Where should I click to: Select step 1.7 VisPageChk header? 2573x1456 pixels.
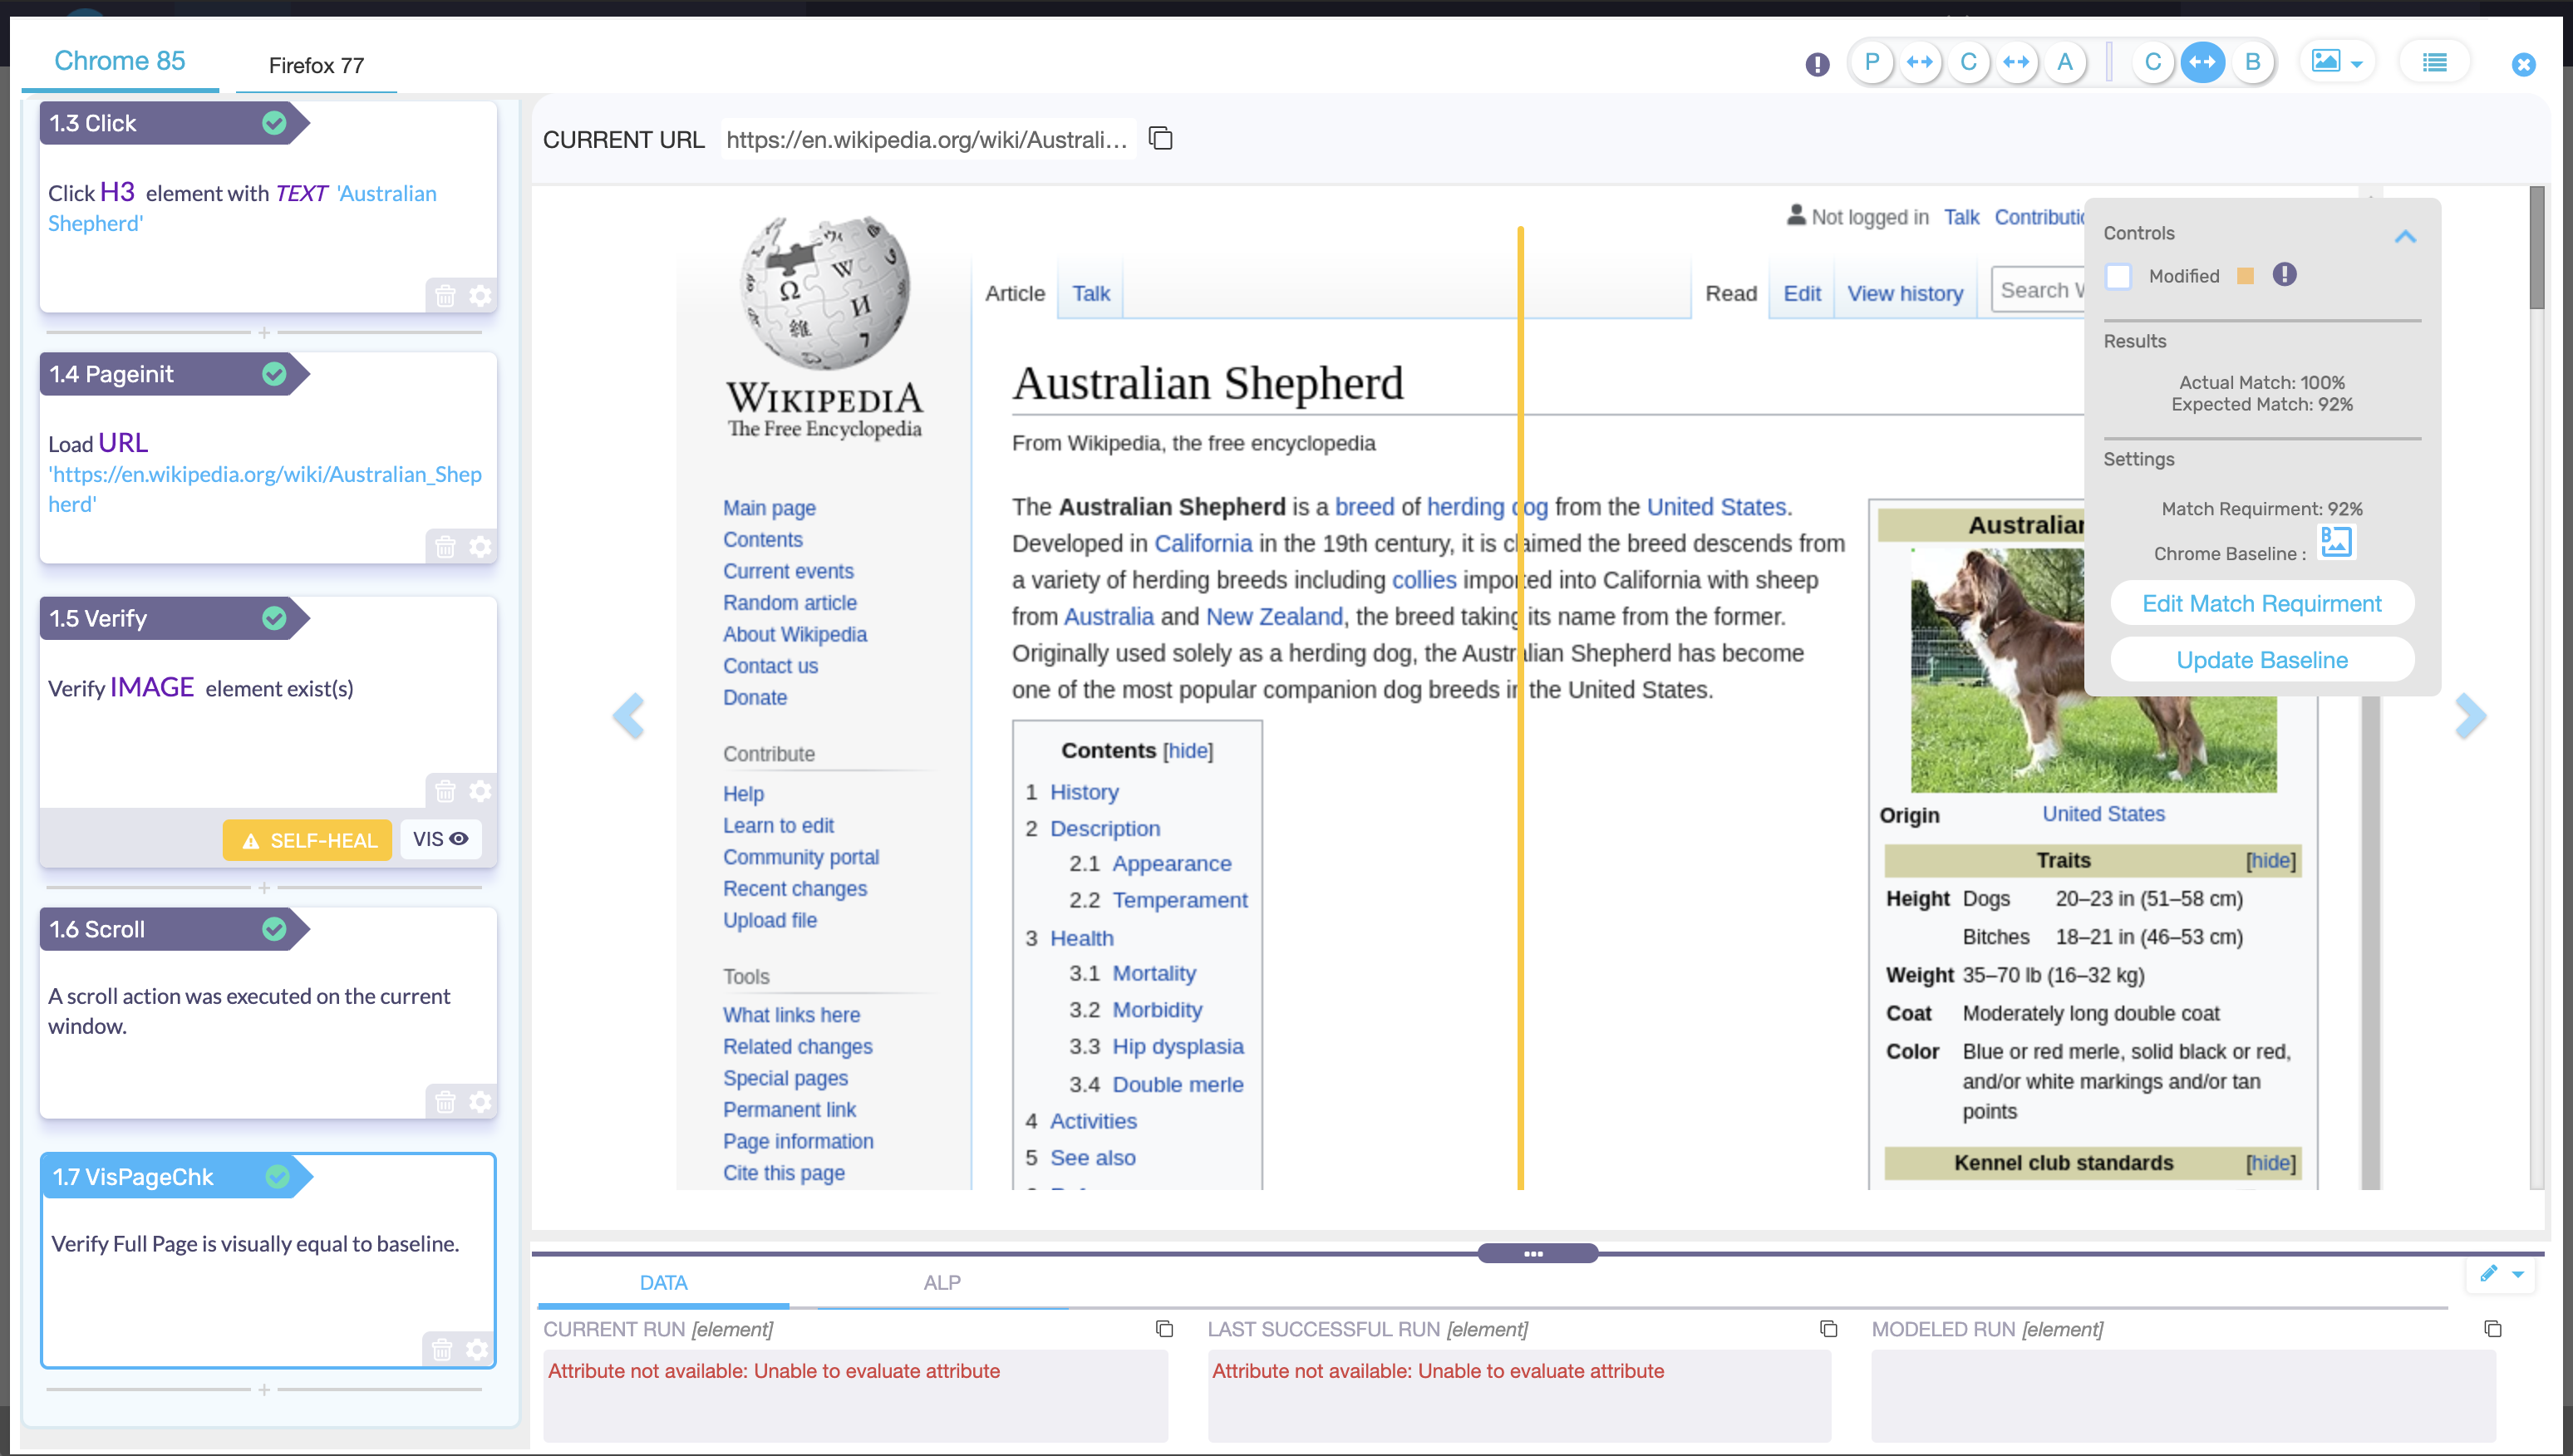click(175, 1177)
